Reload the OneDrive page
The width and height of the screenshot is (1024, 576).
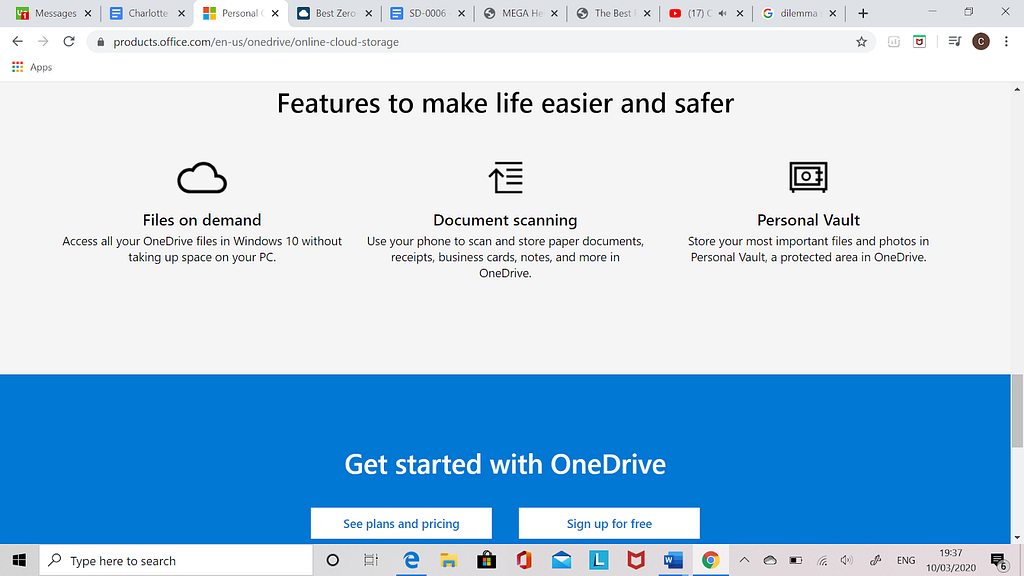pyautogui.click(x=69, y=42)
